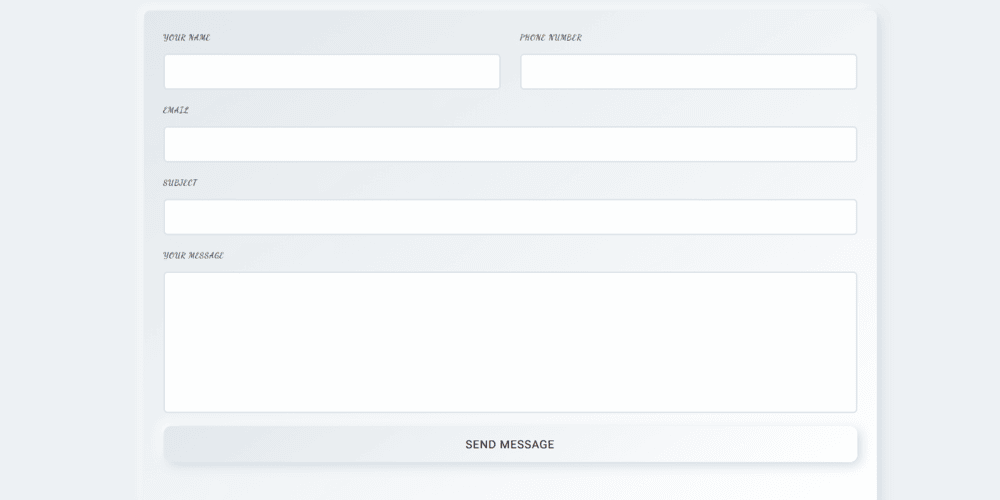Click the "Phone Number" label text
Image resolution: width=1000 pixels, height=500 pixels.
(x=550, y=38)
